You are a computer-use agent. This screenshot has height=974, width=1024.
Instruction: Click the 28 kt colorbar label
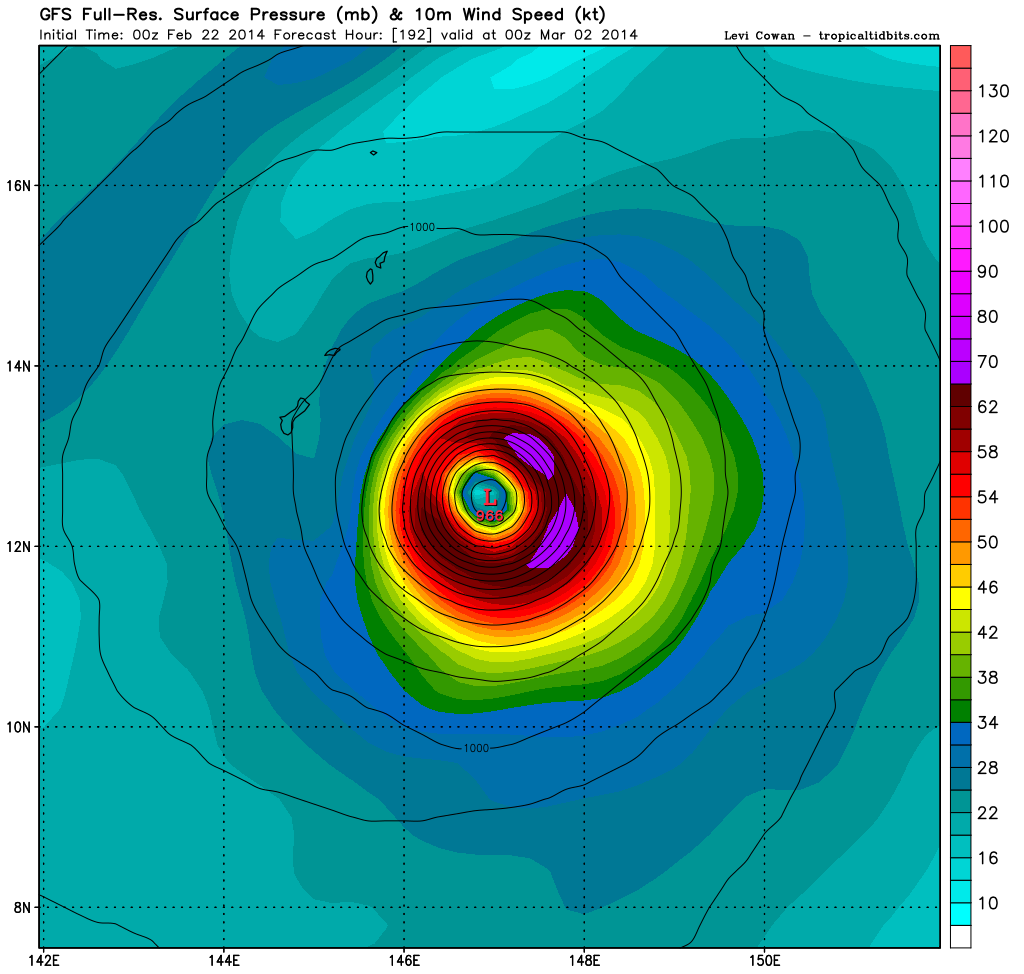988,768
